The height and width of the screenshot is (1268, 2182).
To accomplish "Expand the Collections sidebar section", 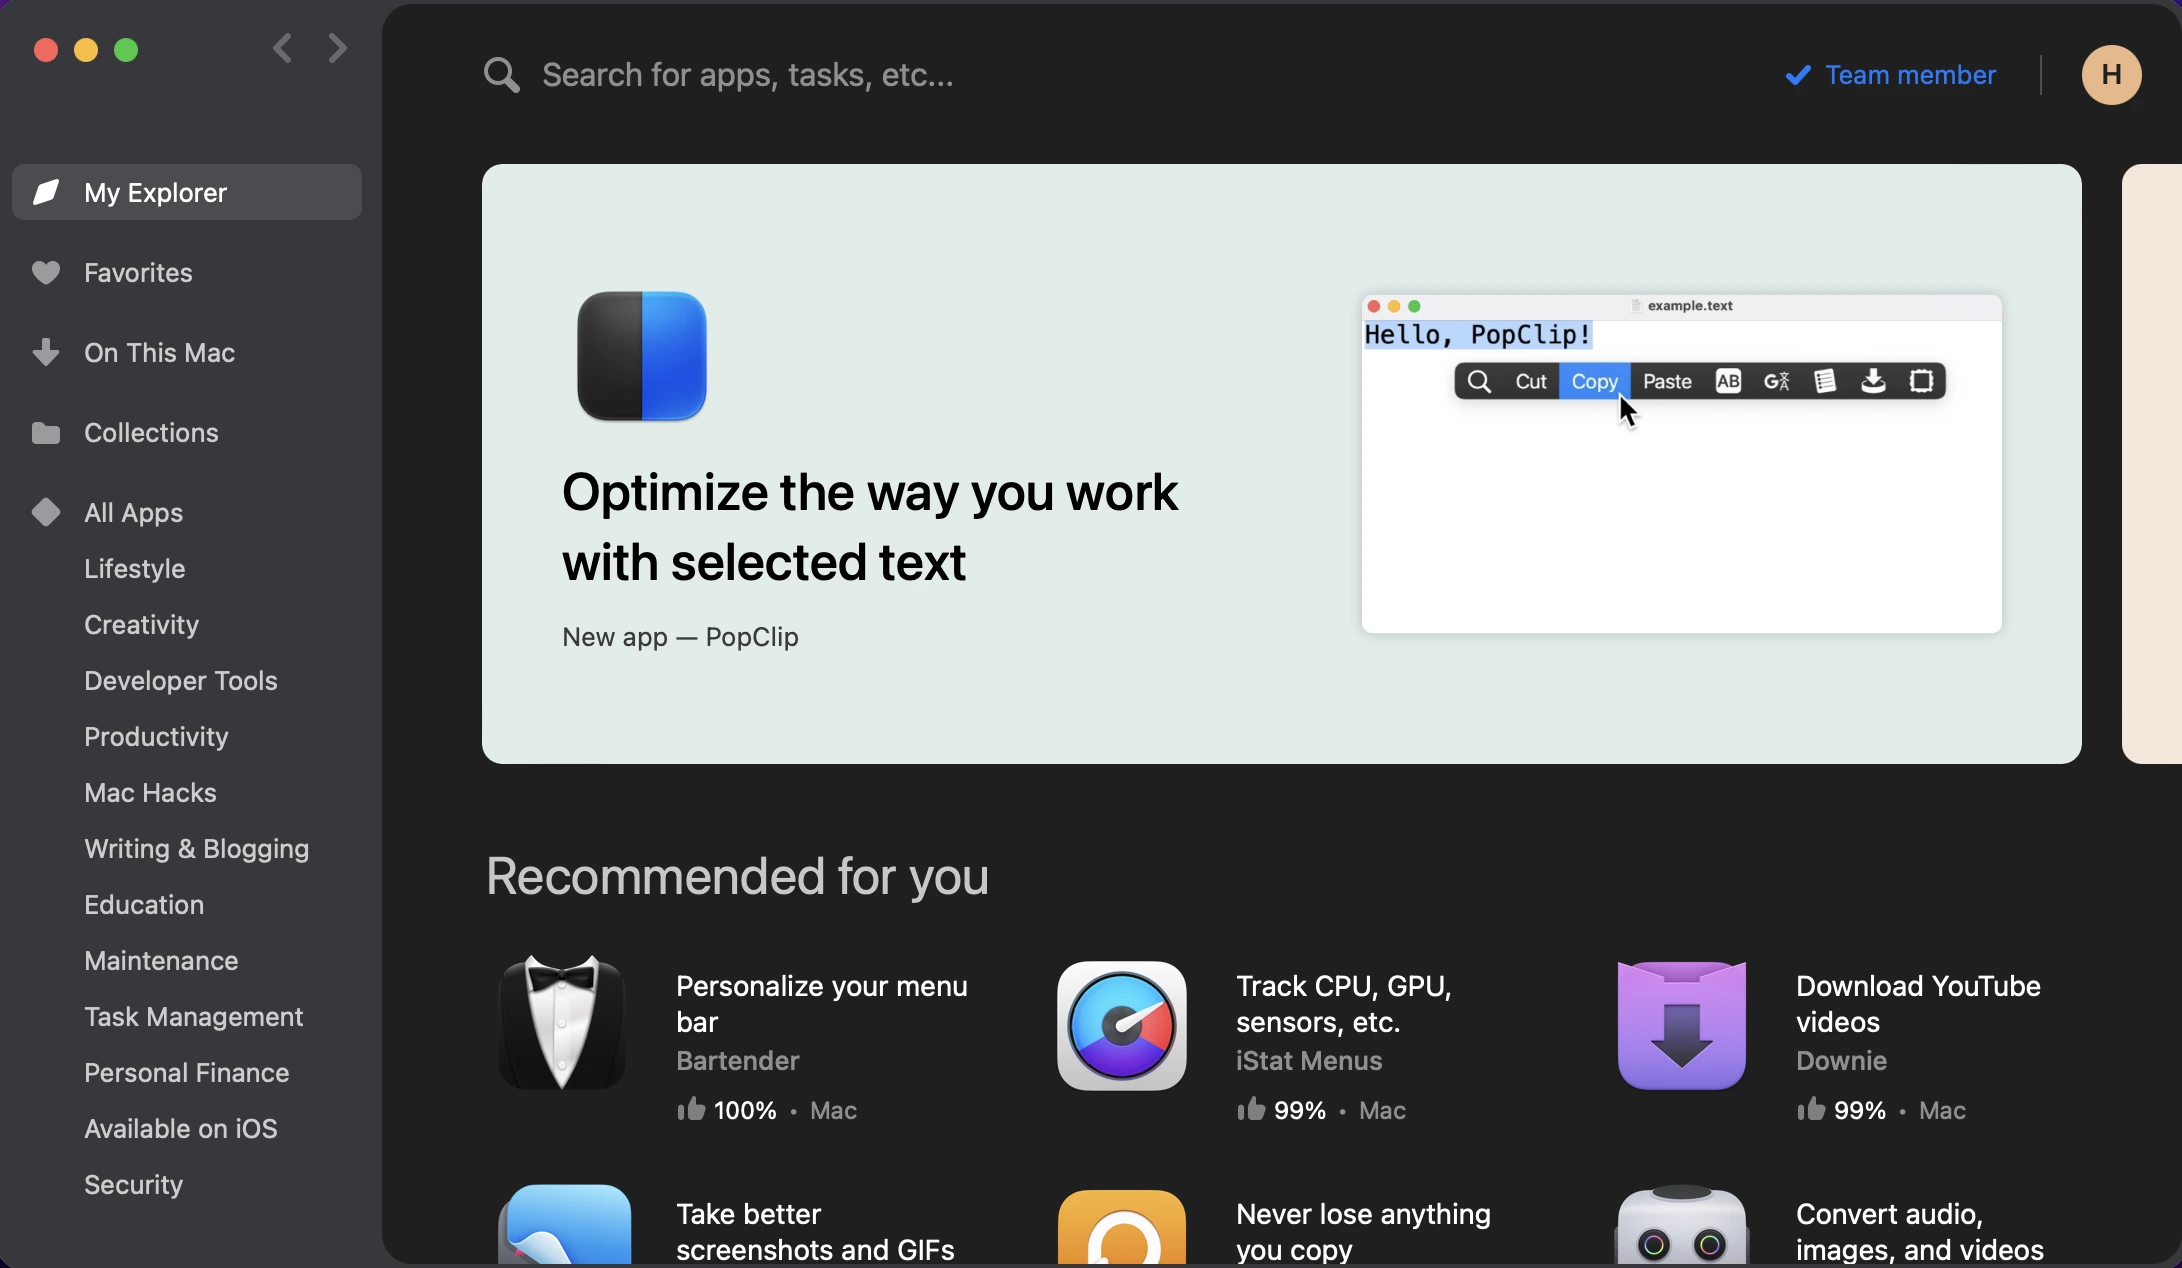I will (151, 432).
